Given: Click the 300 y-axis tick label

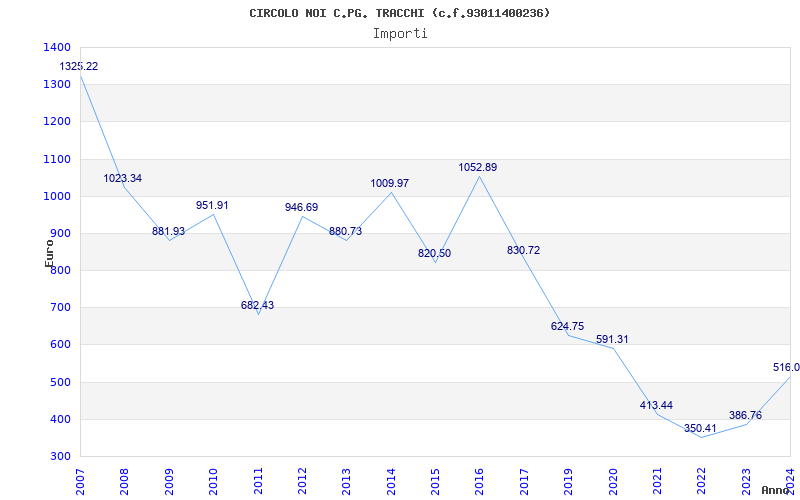Looking at the screenshot, I should [x=61, y=457].
